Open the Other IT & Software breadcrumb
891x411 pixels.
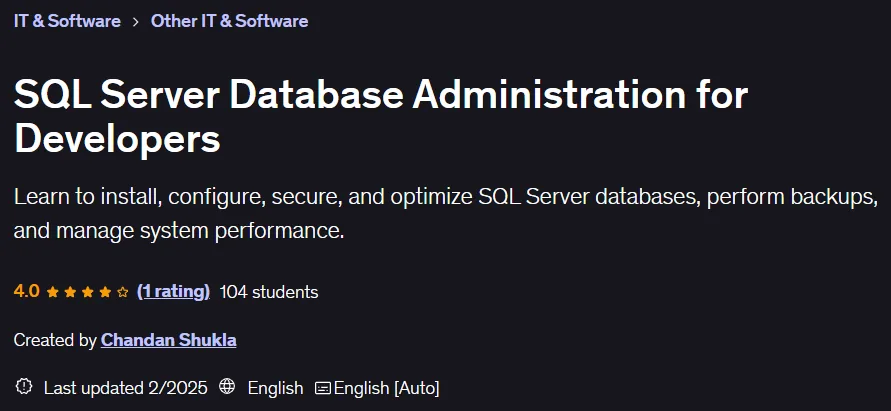[230, 21]
